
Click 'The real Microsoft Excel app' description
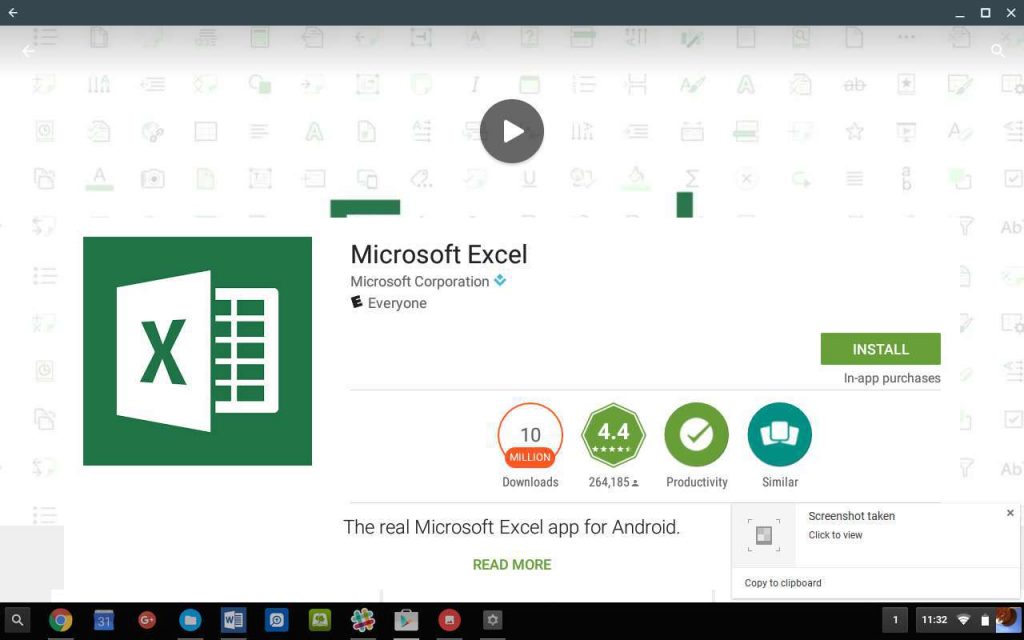511,527
